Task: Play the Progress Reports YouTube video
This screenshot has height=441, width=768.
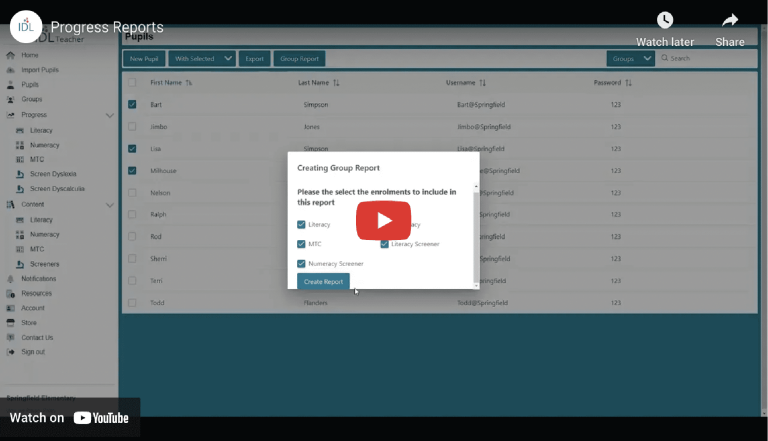Action: 384,220
